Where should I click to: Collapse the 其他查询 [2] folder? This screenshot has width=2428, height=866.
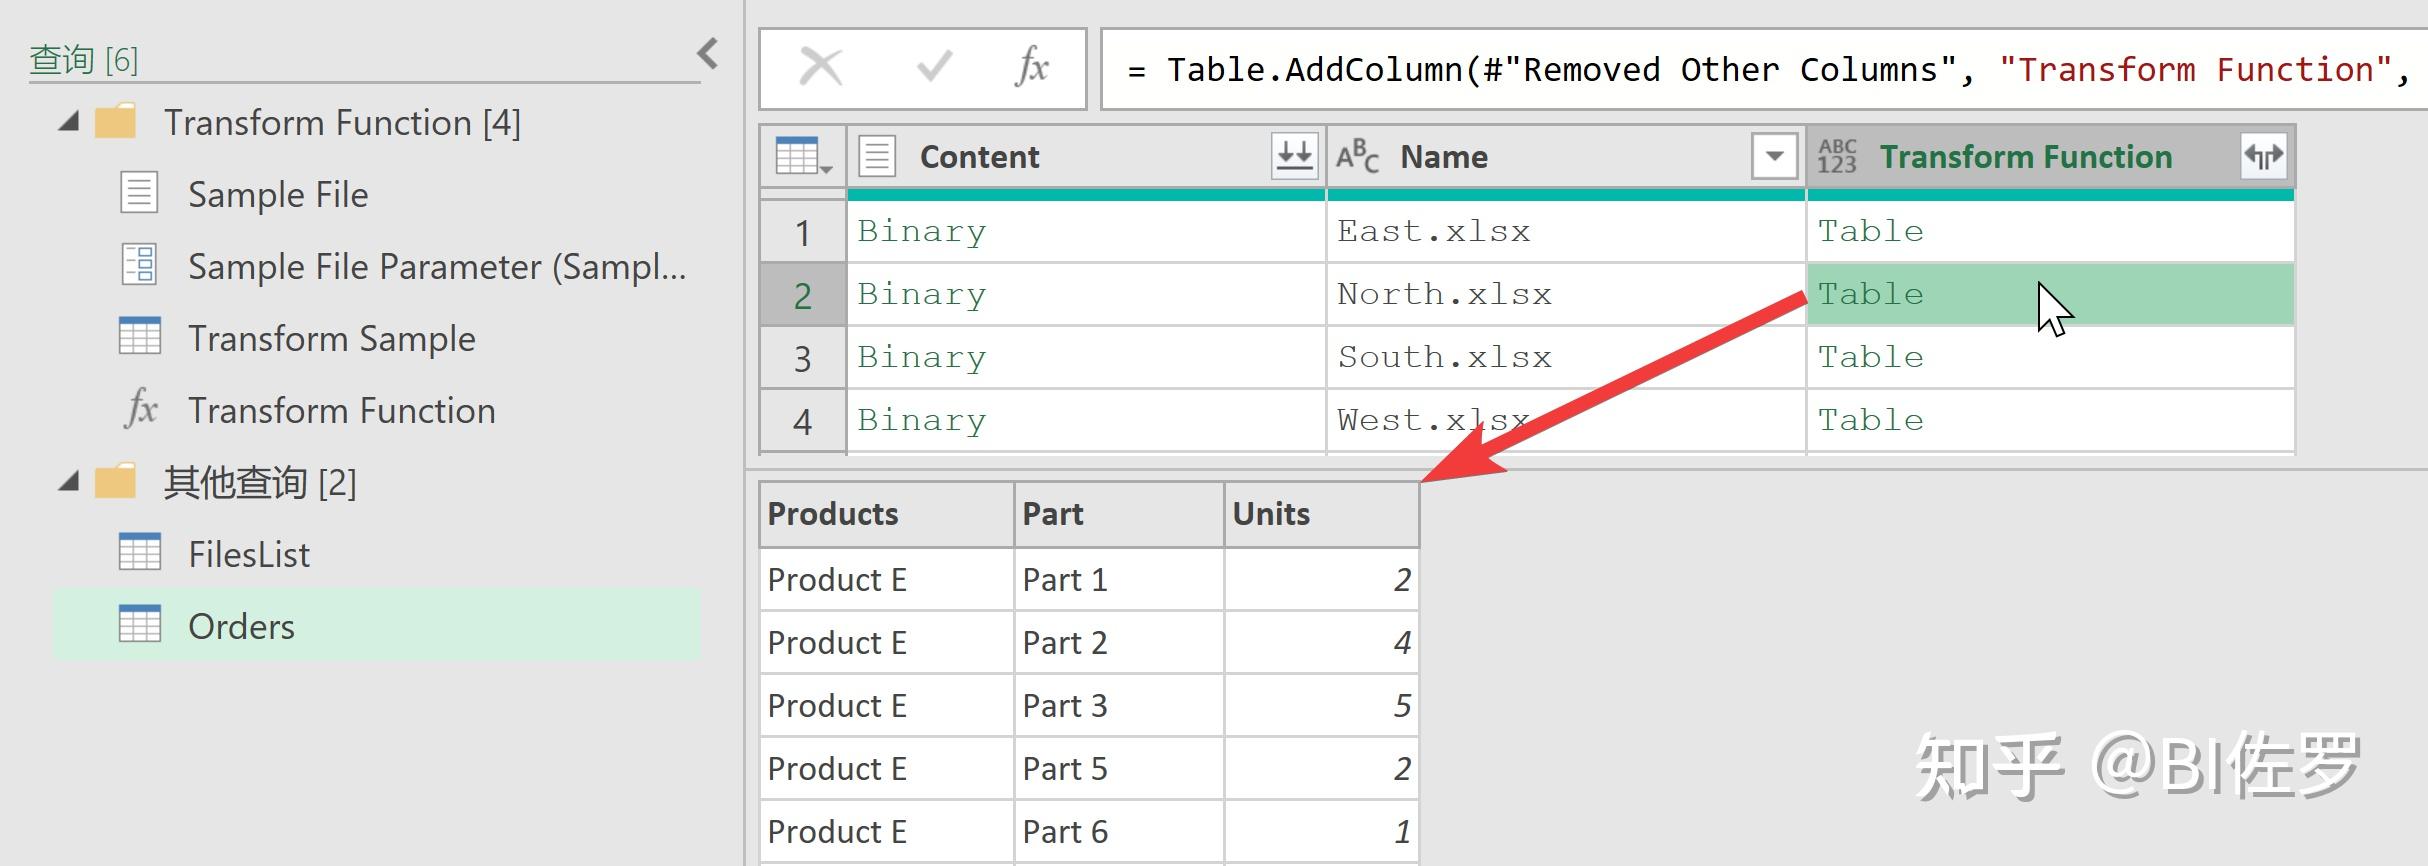tap(69, 483)
